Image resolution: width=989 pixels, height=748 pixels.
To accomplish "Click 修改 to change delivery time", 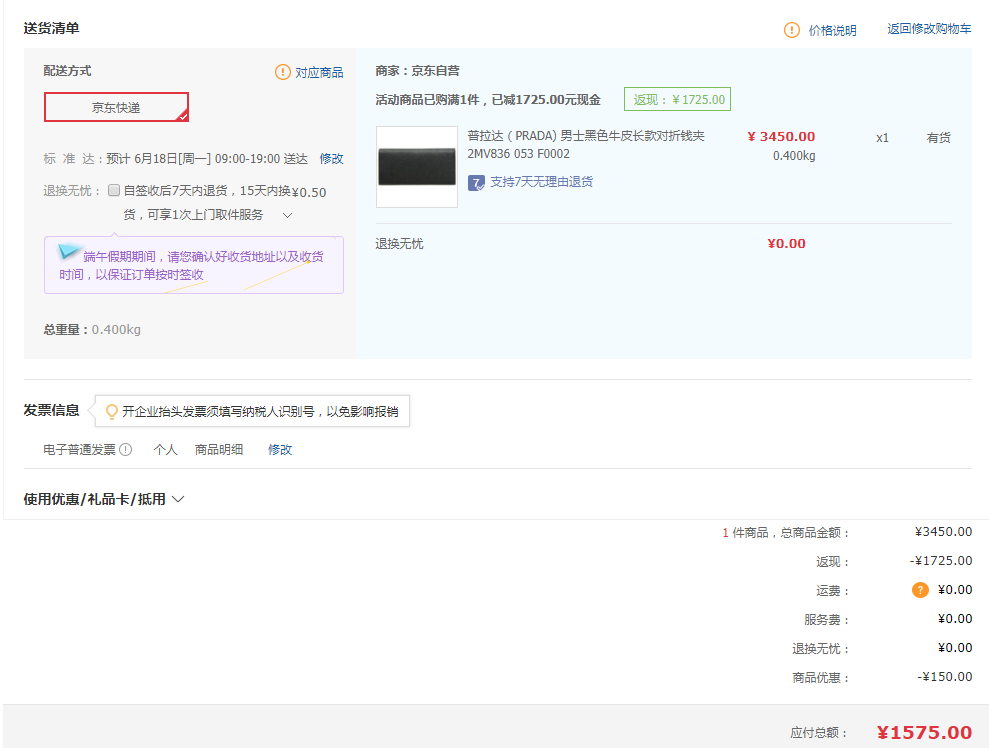I will tap(331, 158).
